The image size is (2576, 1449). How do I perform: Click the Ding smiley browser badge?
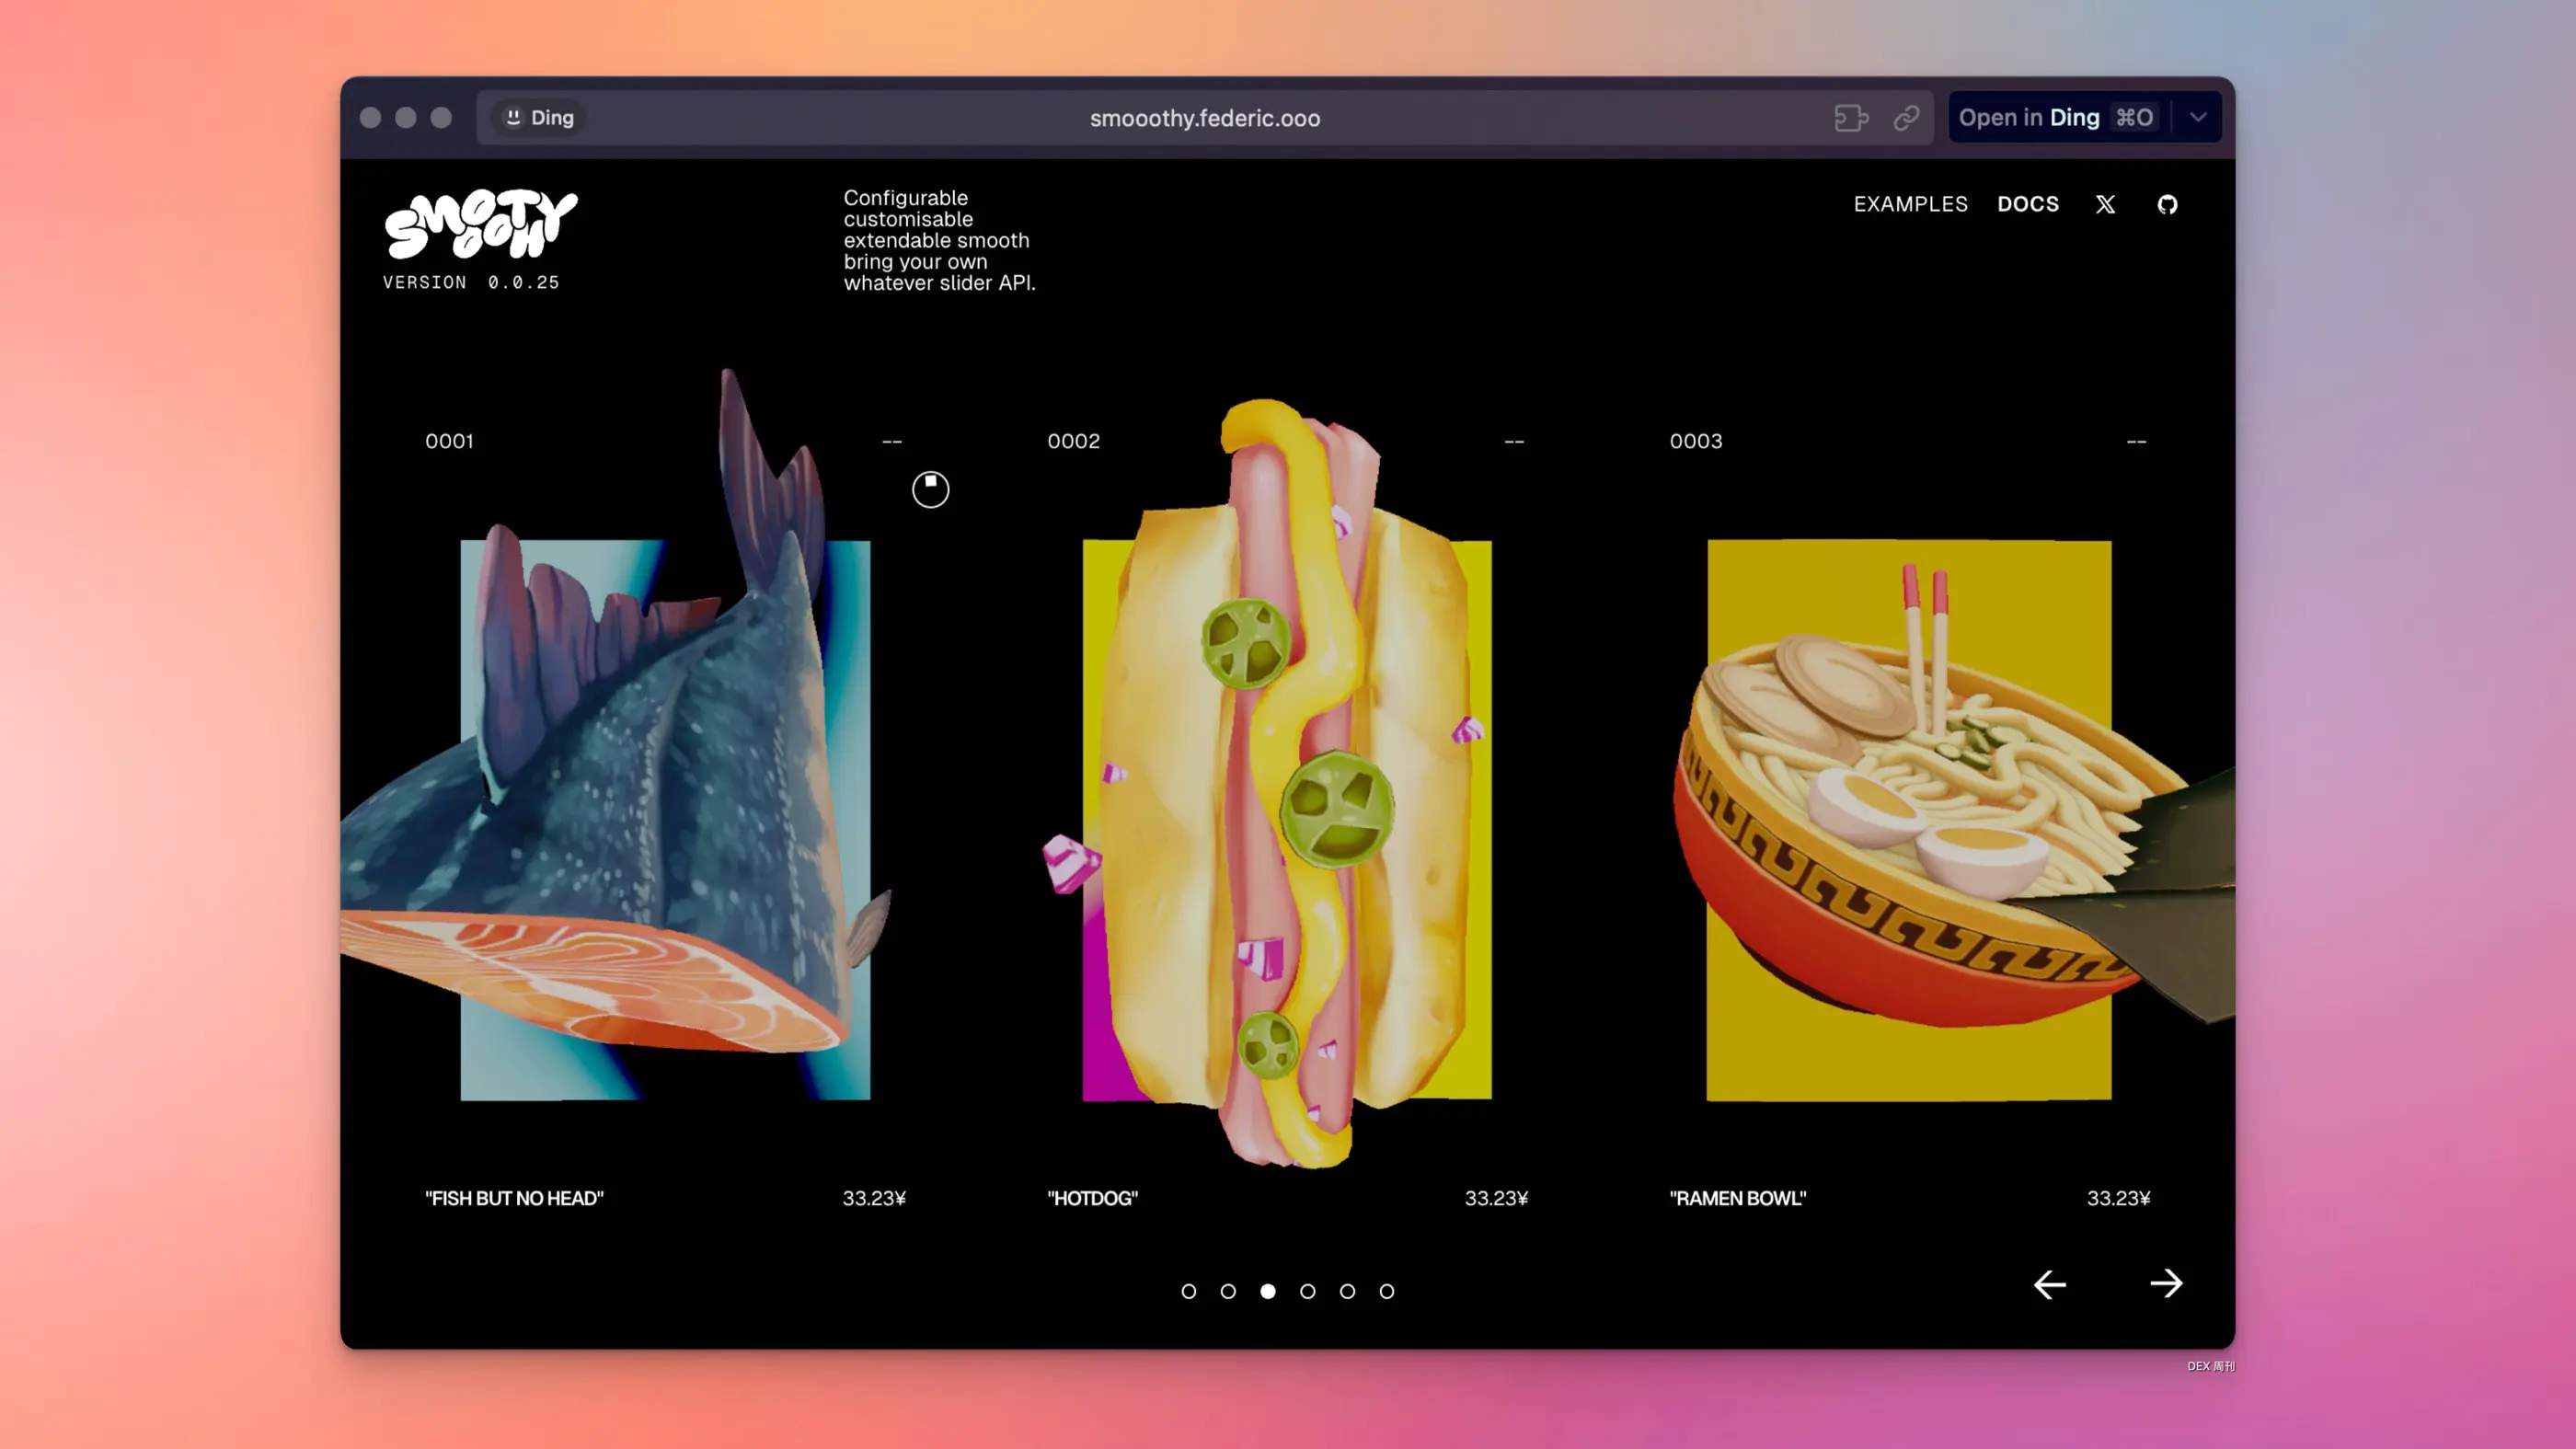(539, 118)
